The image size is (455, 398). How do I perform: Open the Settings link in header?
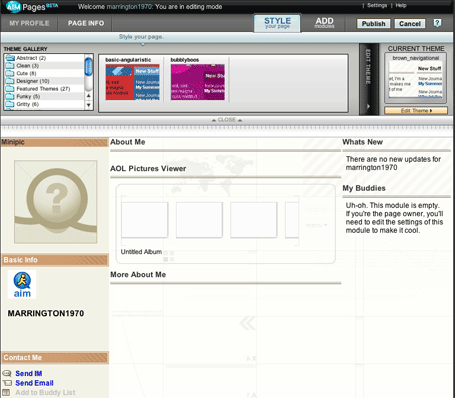coord(377,5)
